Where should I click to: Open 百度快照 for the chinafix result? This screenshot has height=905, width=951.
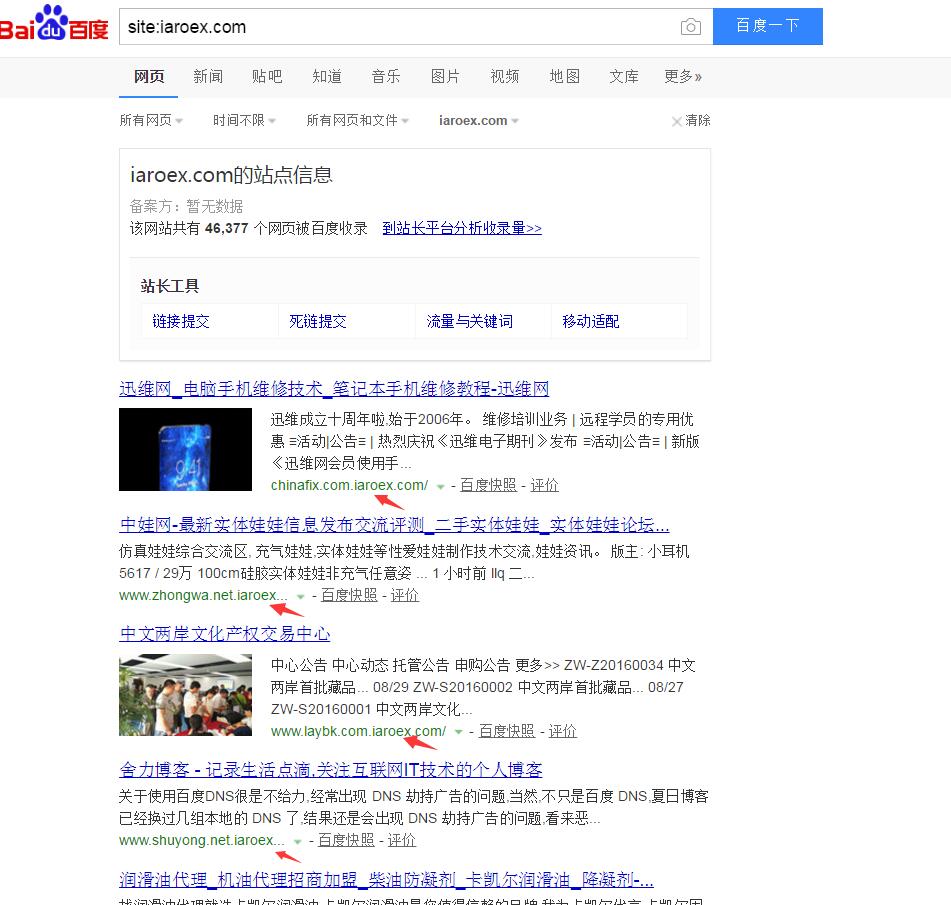[488, 485]
